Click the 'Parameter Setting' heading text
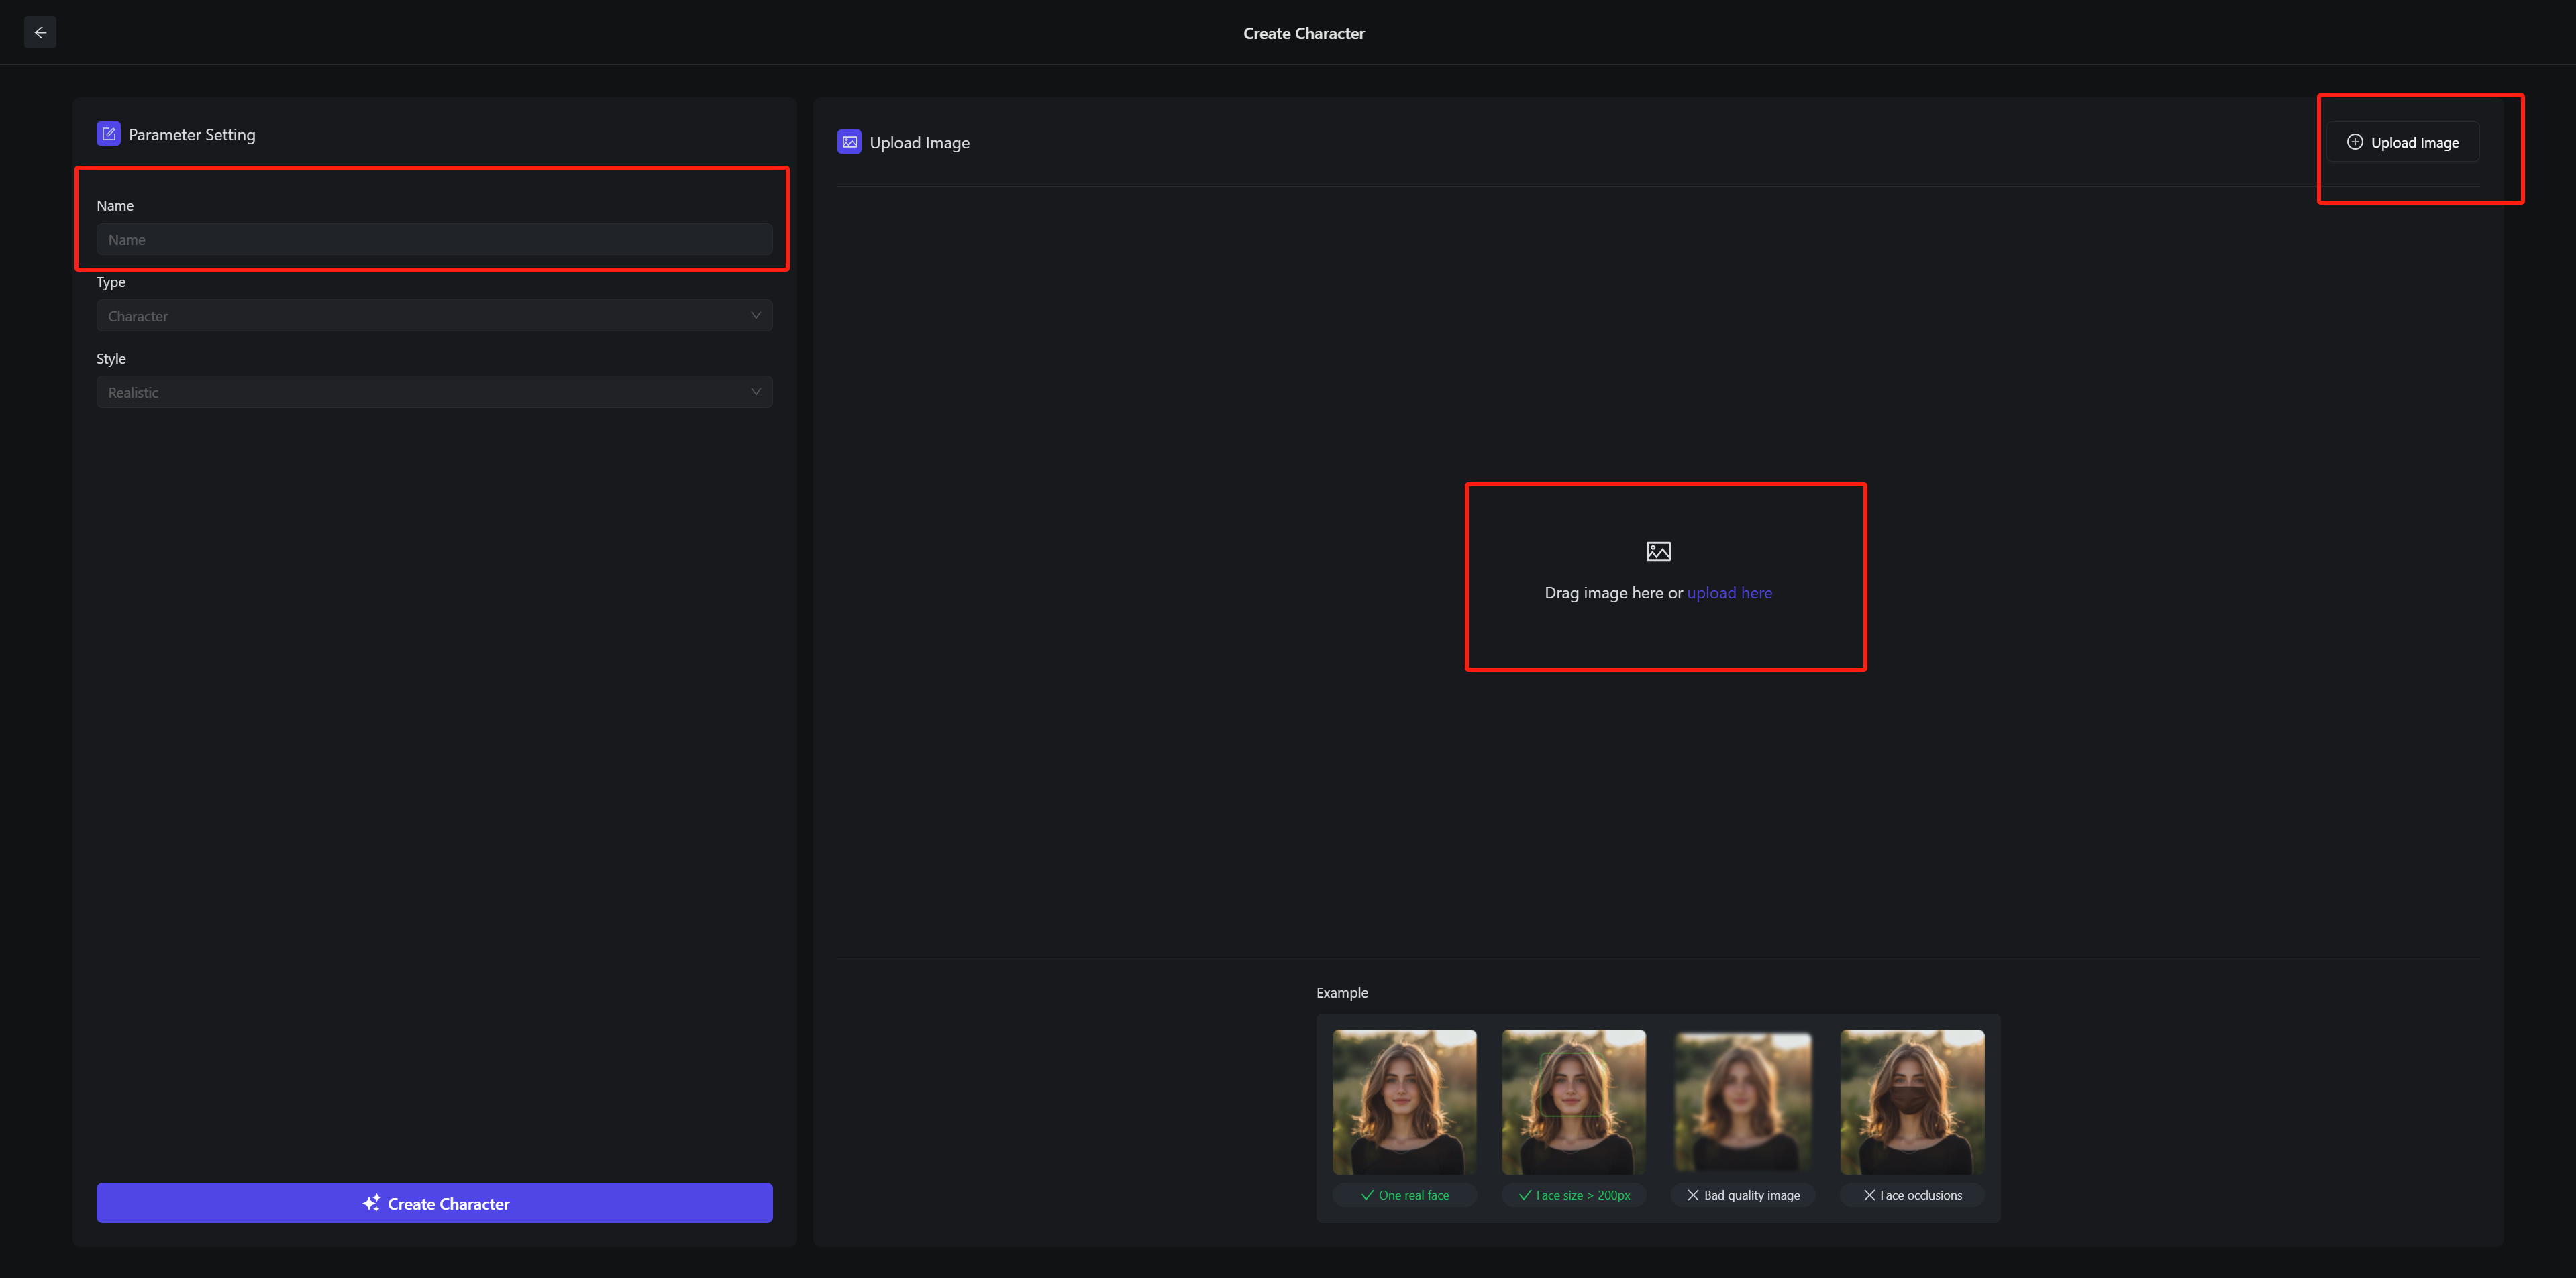The height and width of the screenshot is (1278, 2576). click(192, 134)
